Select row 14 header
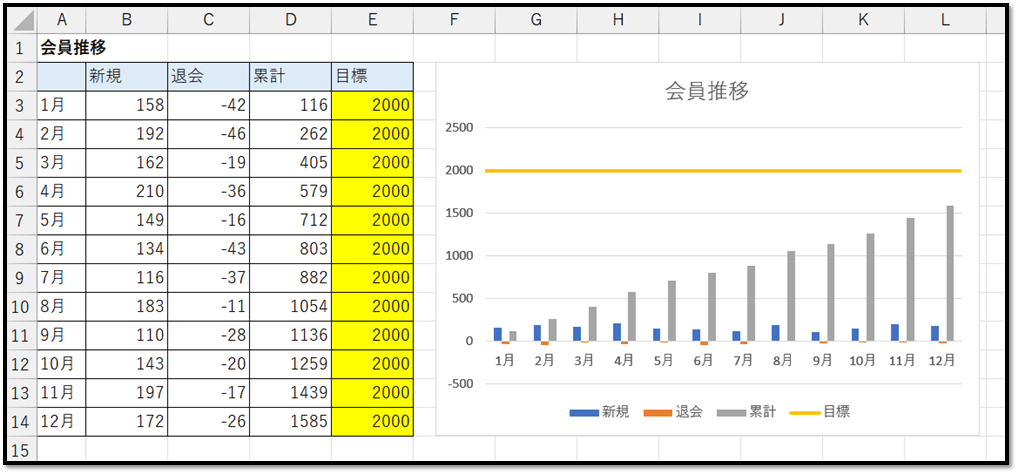 [21, 422]
